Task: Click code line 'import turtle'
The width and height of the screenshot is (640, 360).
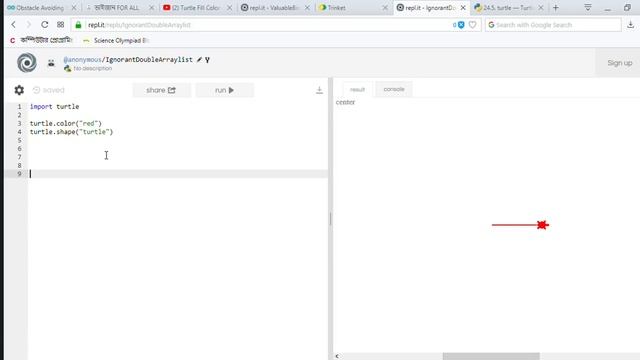Action: point(54,107)
